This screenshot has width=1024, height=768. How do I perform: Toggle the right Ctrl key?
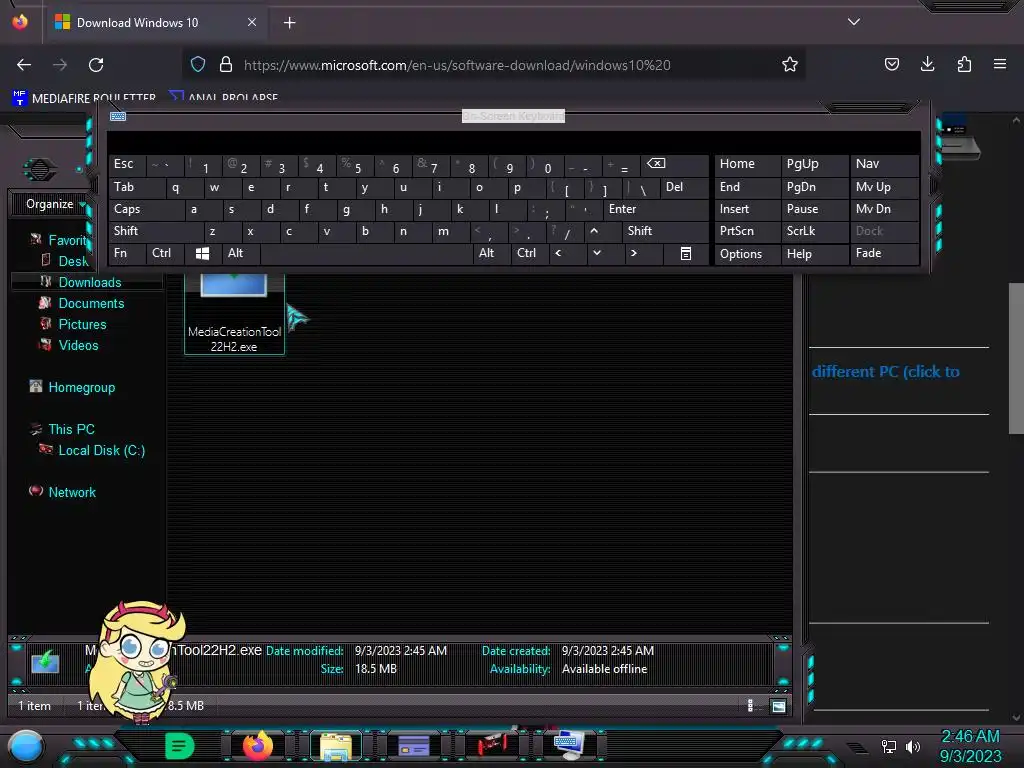[x=530, y=253]
